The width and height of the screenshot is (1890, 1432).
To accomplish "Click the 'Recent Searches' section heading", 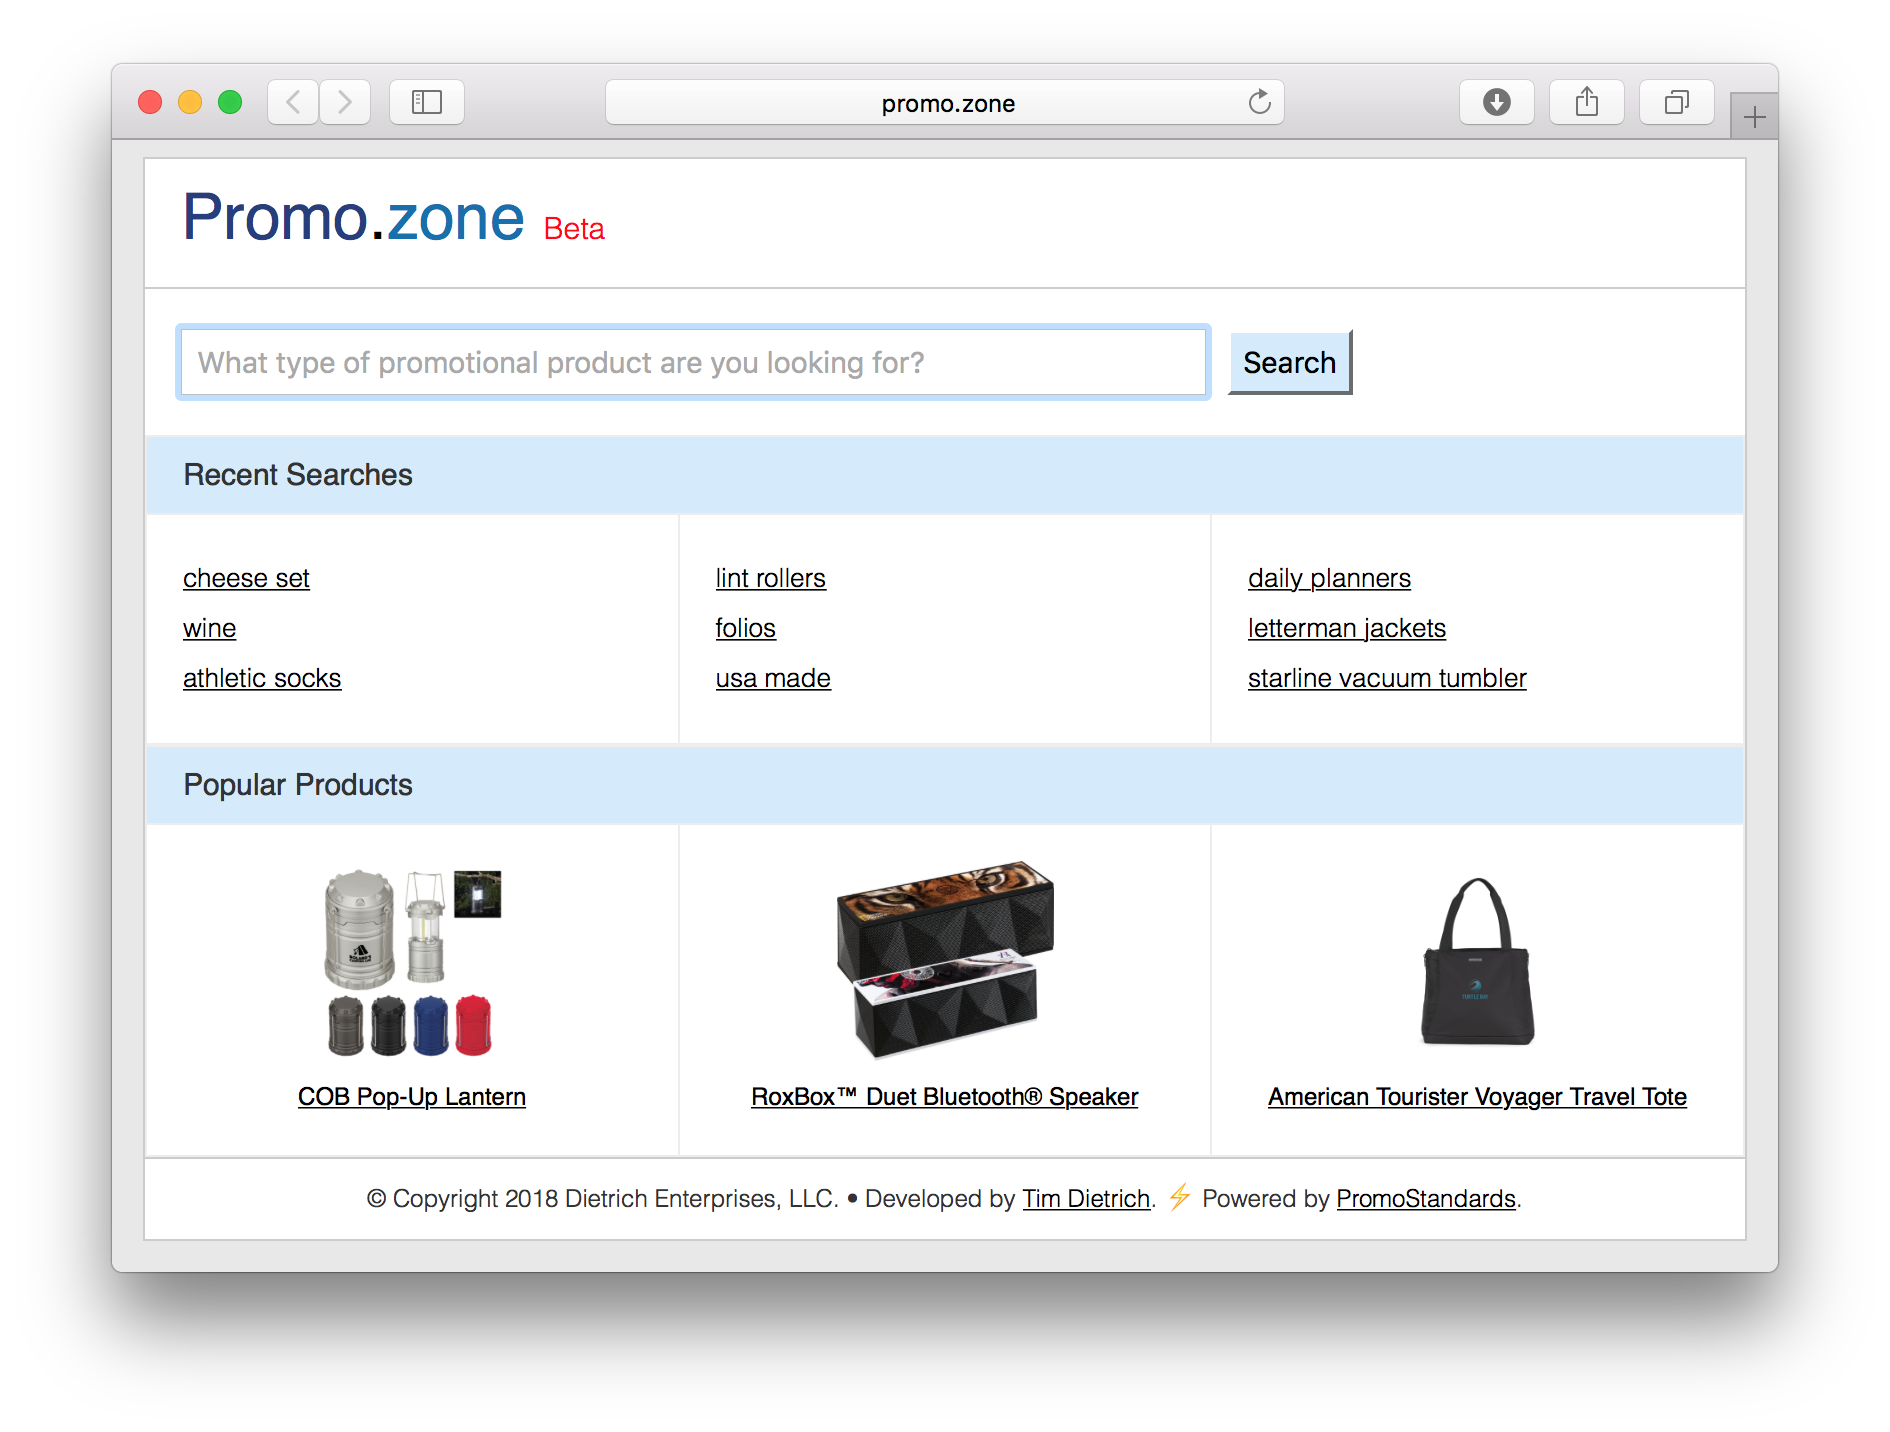I will click(x=298, y=475).
